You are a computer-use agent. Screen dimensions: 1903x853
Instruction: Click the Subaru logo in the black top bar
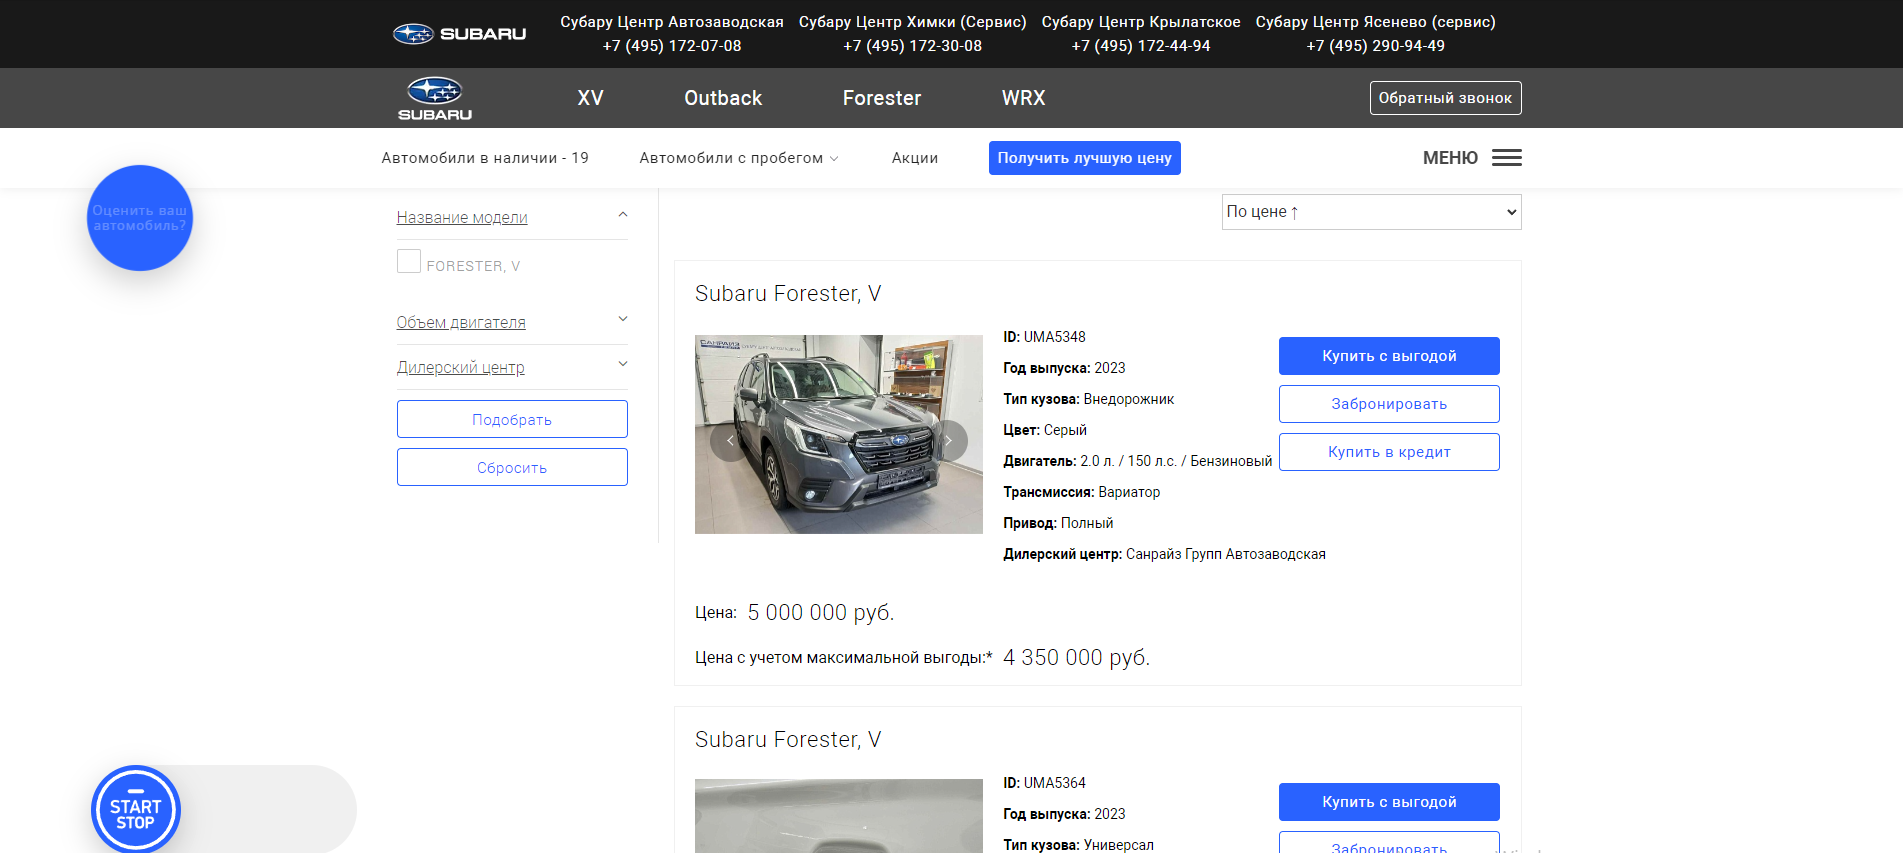(459, 34)
